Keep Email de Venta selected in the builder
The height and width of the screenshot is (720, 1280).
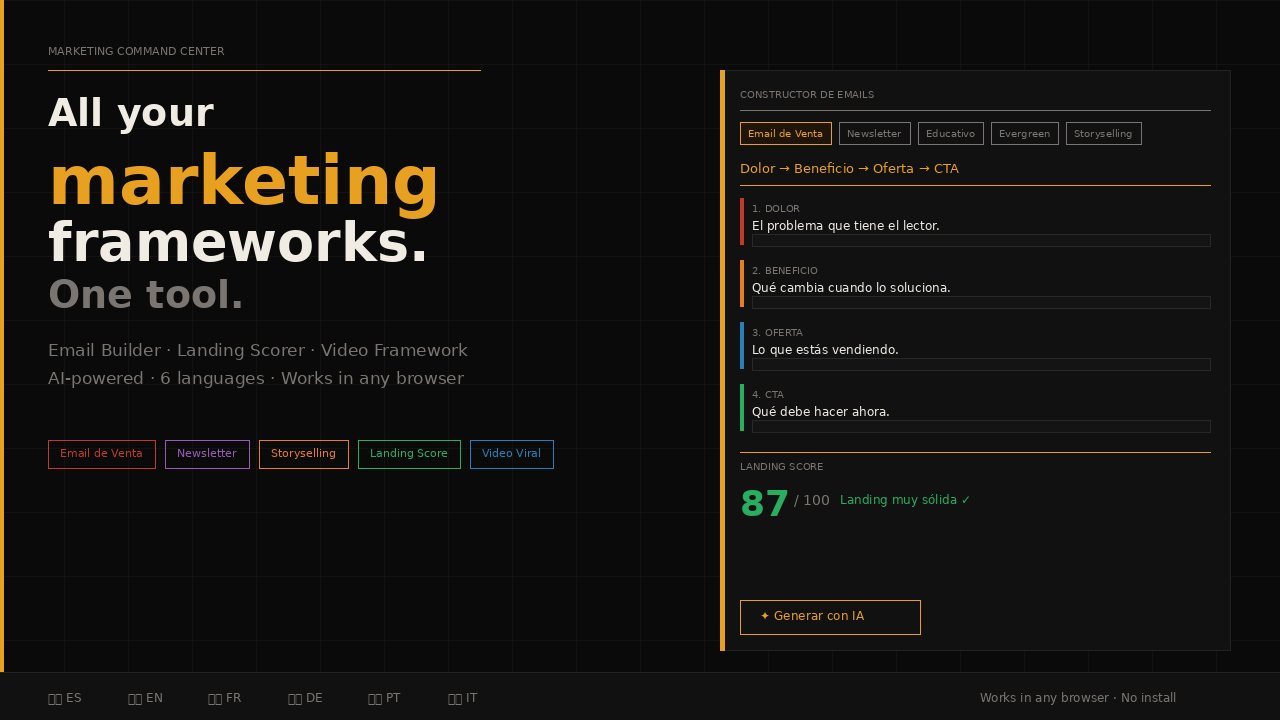point(785,133)
